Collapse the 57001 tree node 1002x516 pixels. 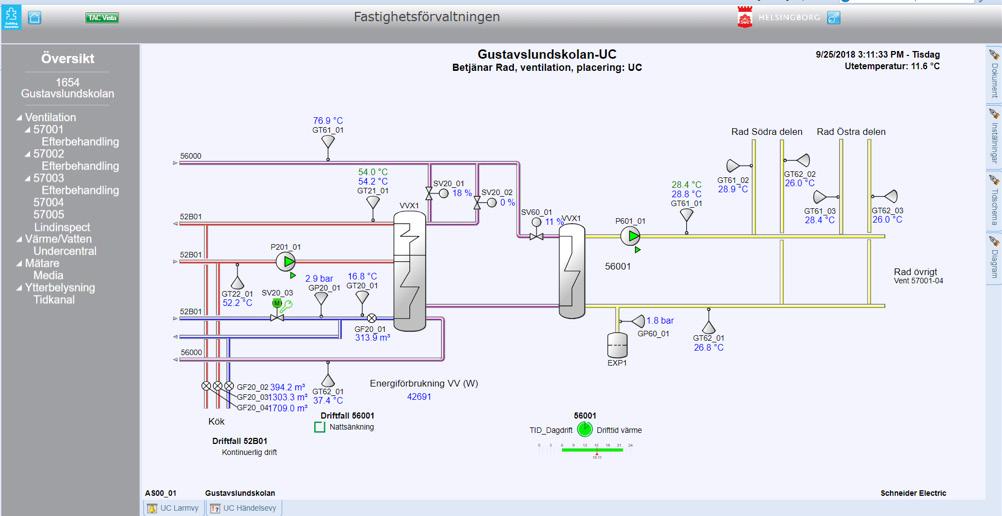click(x=28, y=130)
